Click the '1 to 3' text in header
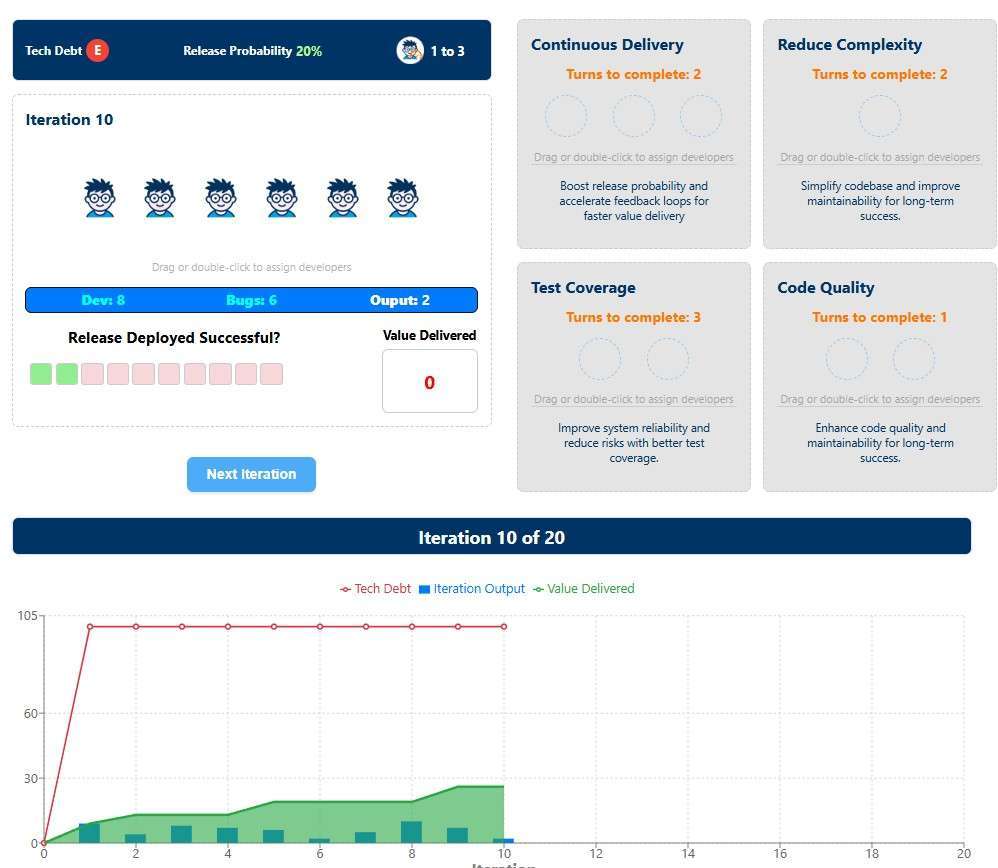The width and height of the screenshot is (998, 868). [x=447, y=51]
